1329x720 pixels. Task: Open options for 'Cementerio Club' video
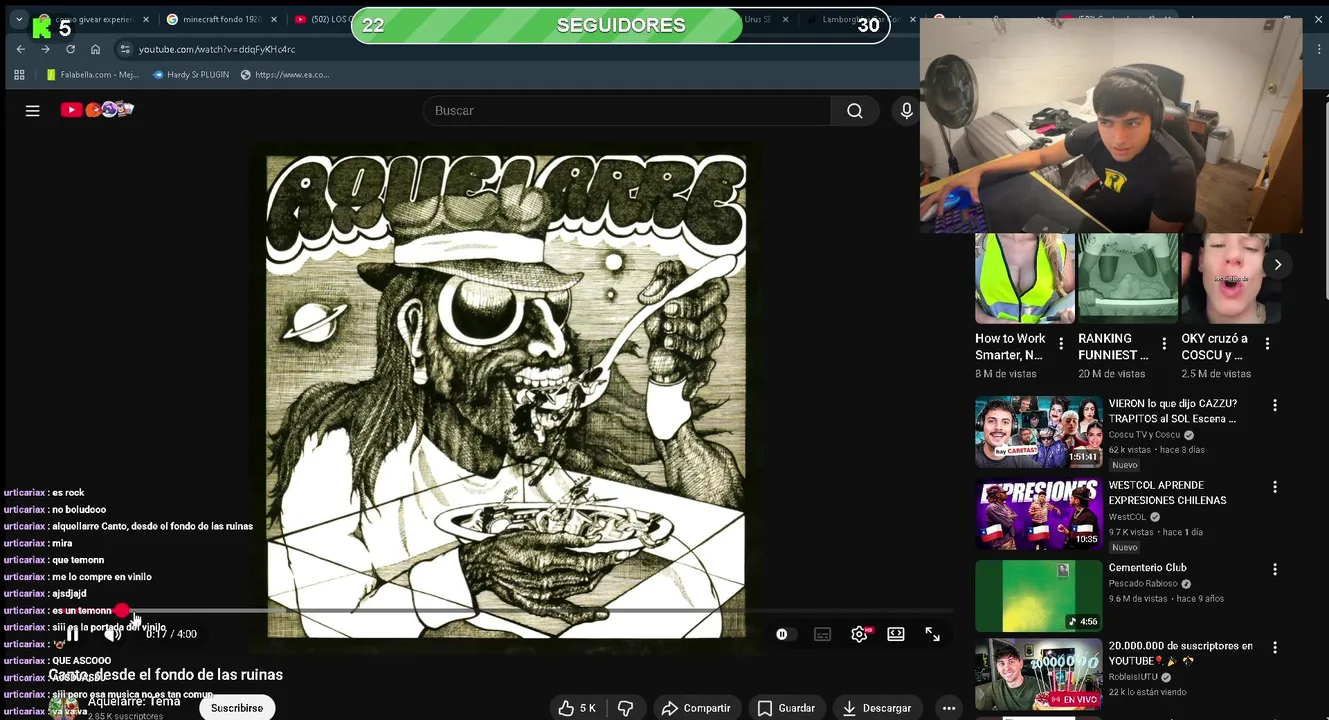pos(1274,569)
